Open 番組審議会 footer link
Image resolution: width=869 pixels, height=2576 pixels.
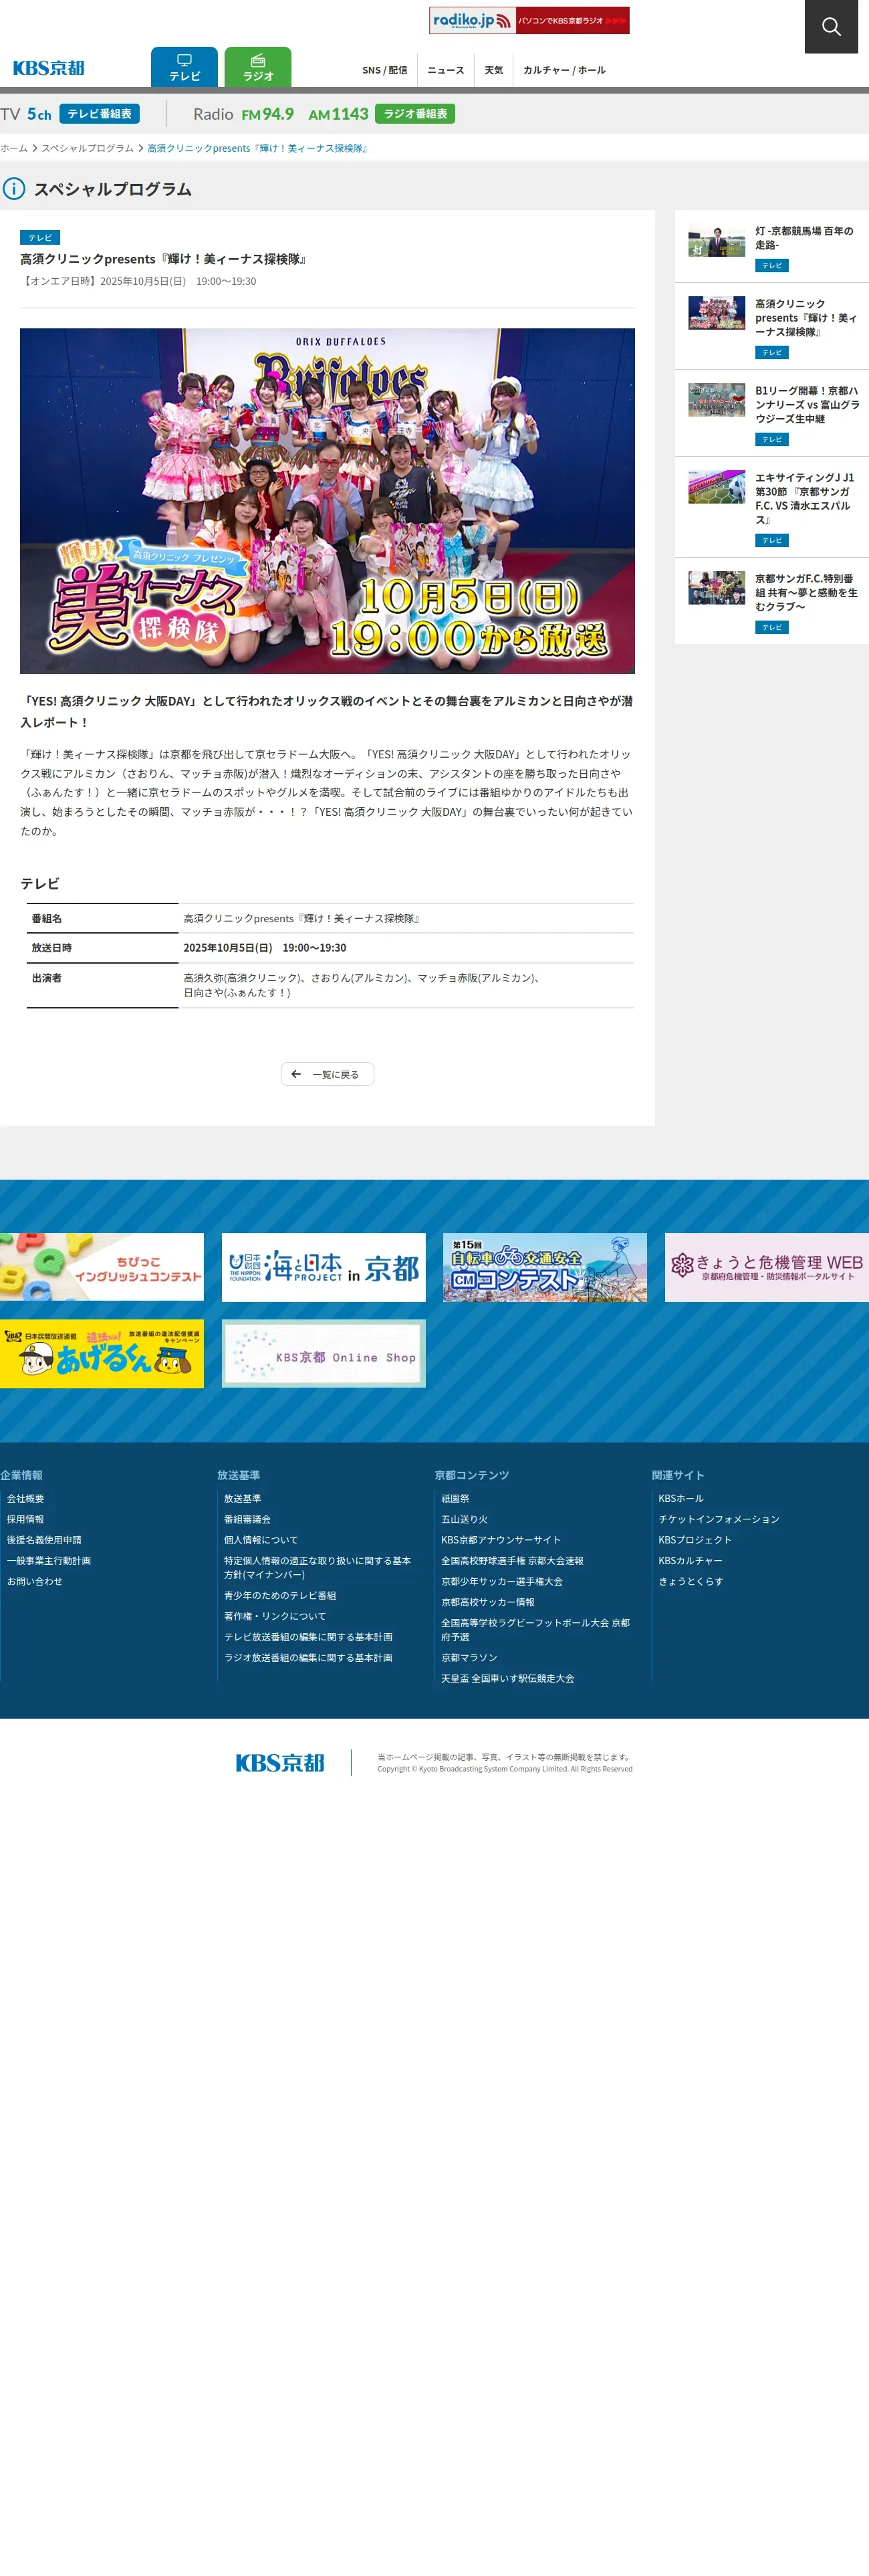pos(247,1520)
